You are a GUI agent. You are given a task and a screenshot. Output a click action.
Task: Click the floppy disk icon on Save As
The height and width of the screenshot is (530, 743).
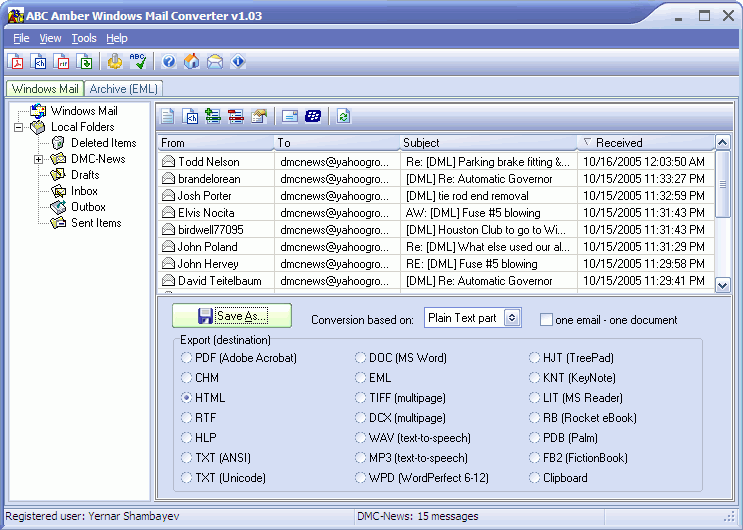pyautogui.click(x=205, y=316)
